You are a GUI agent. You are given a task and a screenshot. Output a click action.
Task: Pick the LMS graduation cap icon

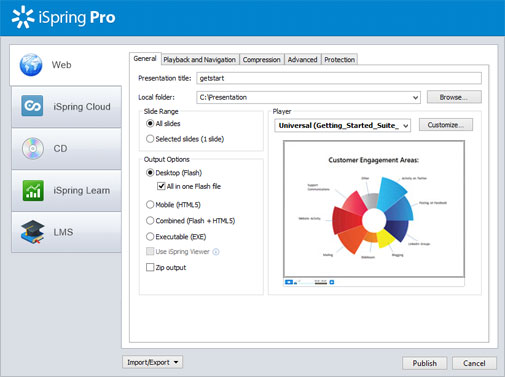tap(32, 232)
